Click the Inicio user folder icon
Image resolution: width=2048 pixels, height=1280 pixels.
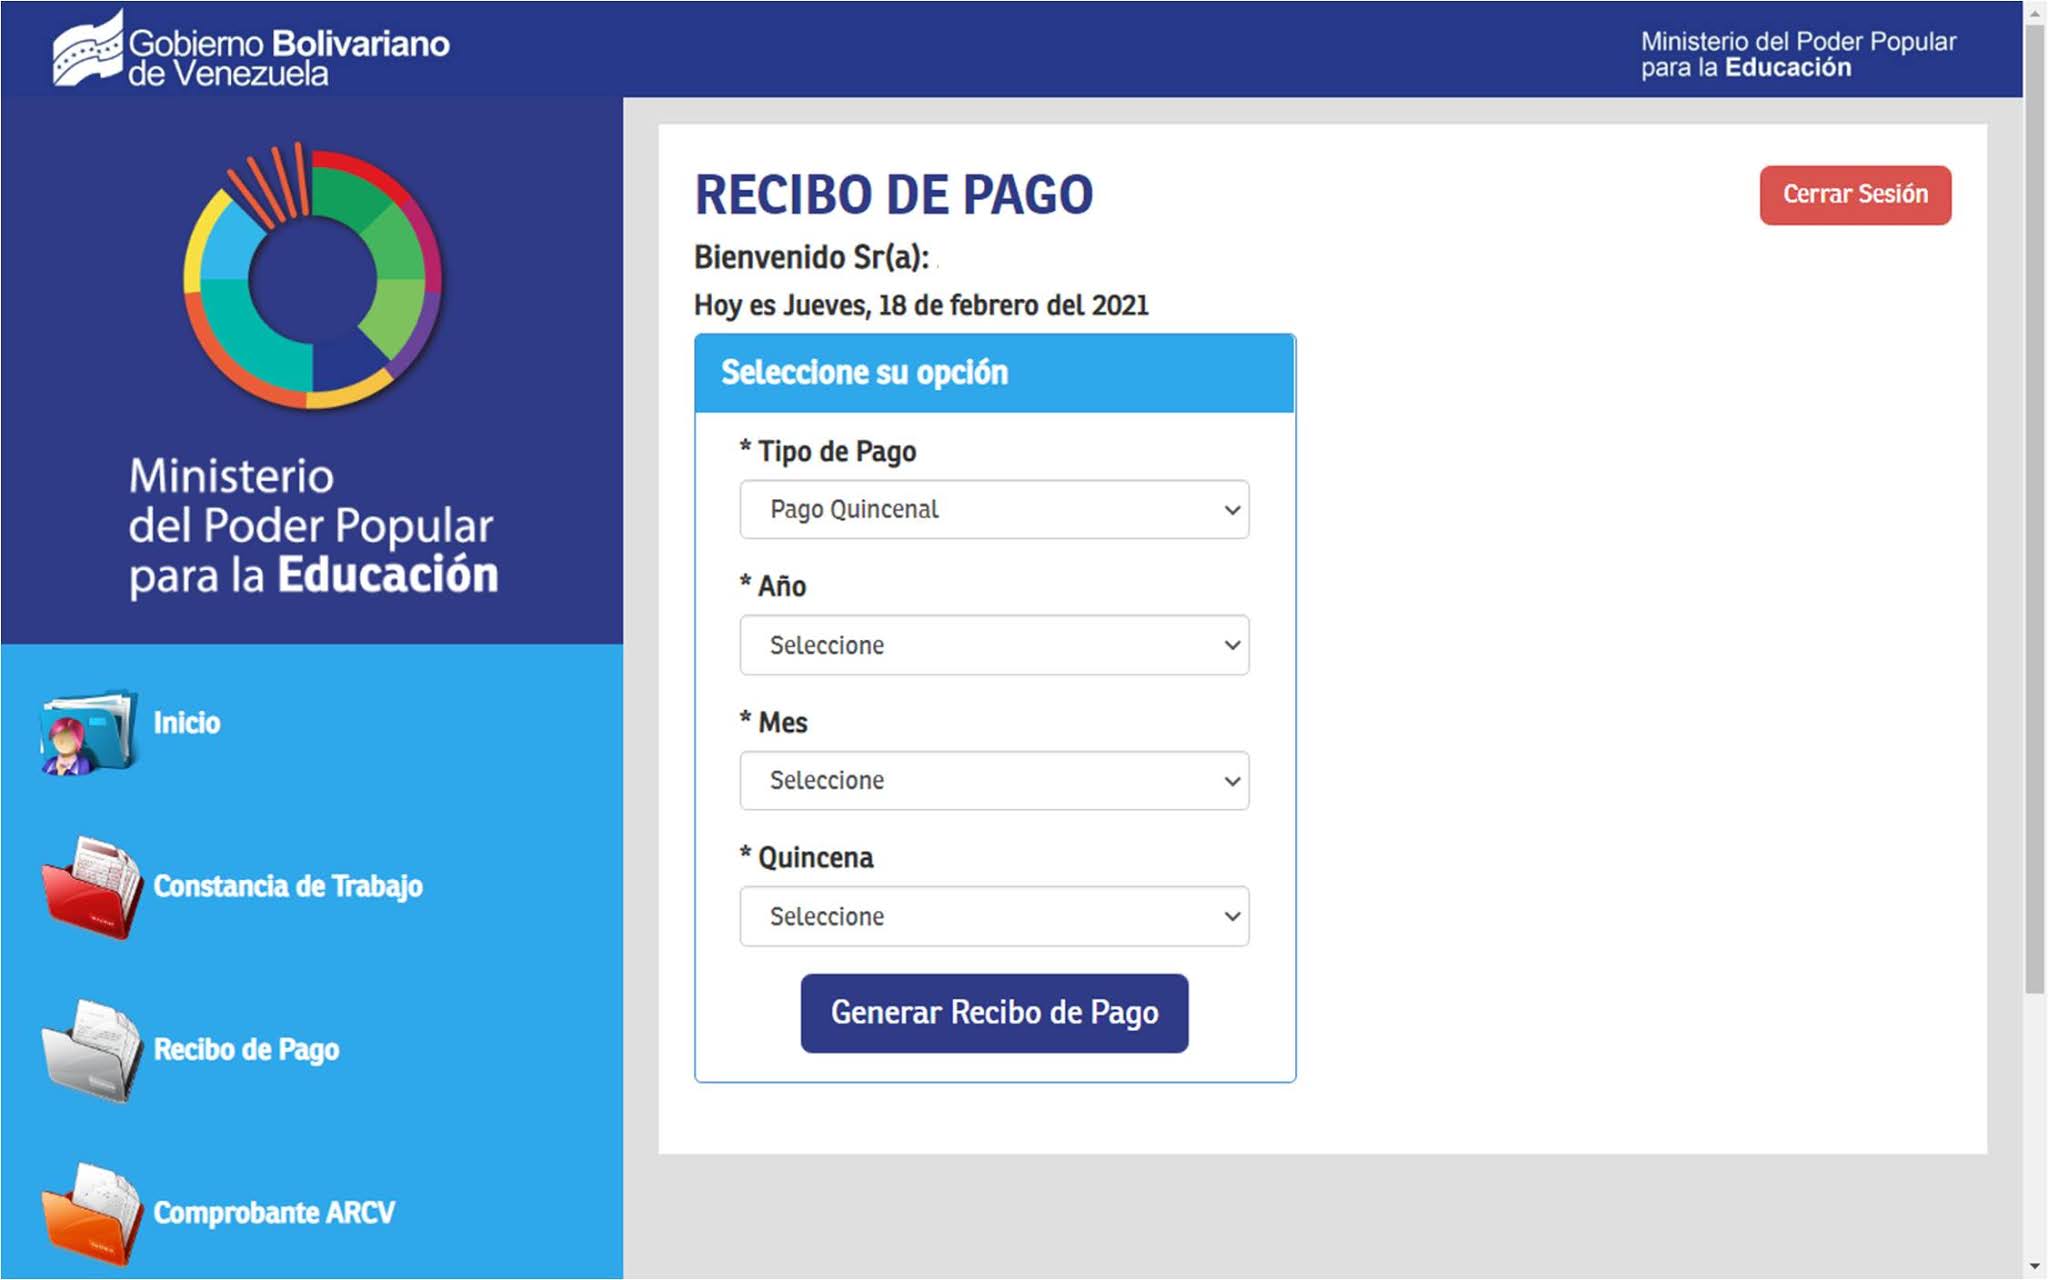pos(88,732)
